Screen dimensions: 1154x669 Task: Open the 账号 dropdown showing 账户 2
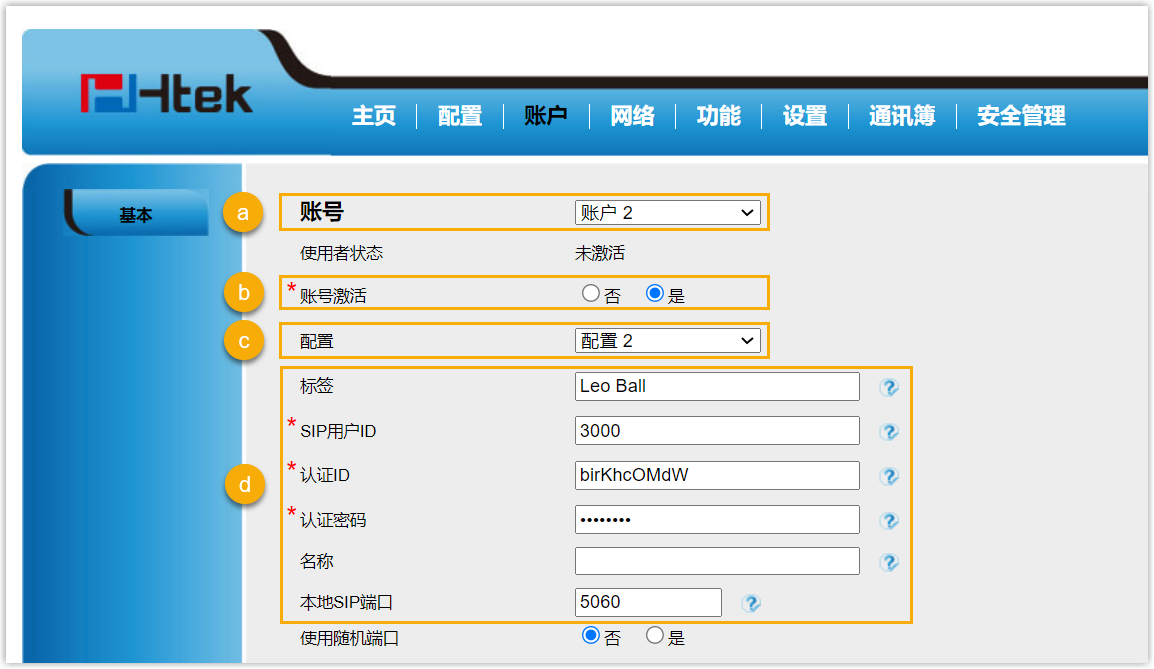tap(667, 213)
